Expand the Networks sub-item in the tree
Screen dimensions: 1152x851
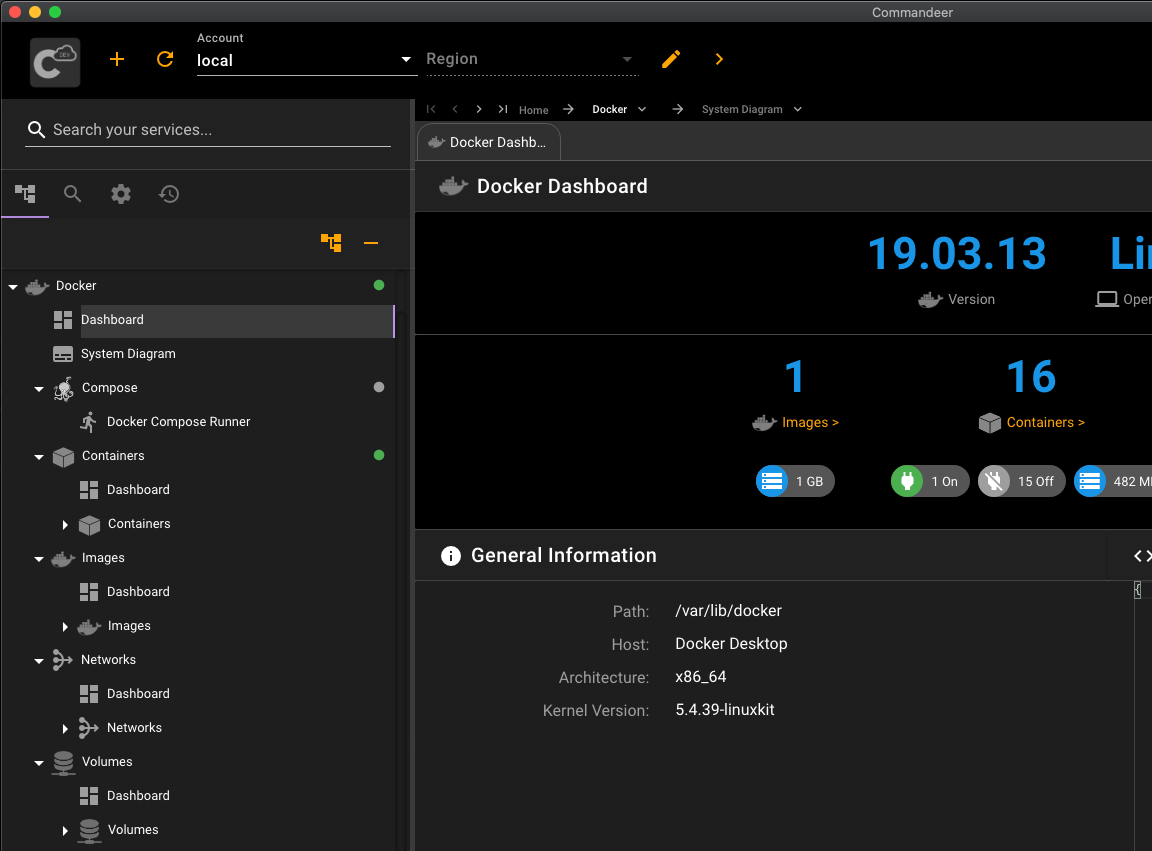coord(65,729)
